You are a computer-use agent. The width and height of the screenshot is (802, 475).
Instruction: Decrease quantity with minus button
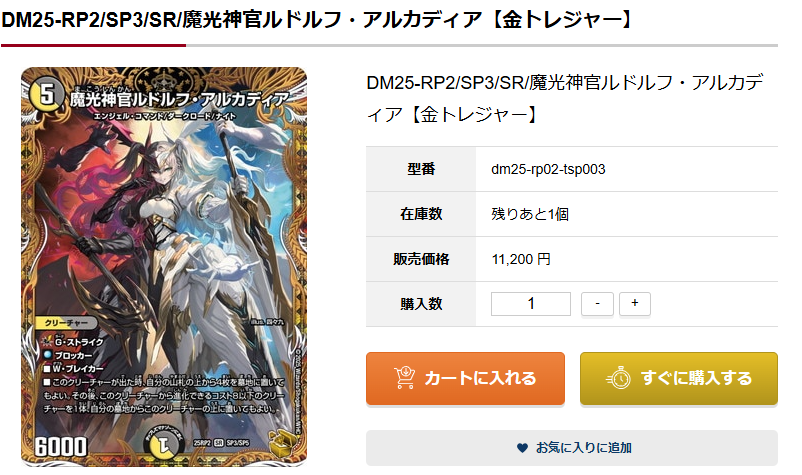tap(597, 304)
